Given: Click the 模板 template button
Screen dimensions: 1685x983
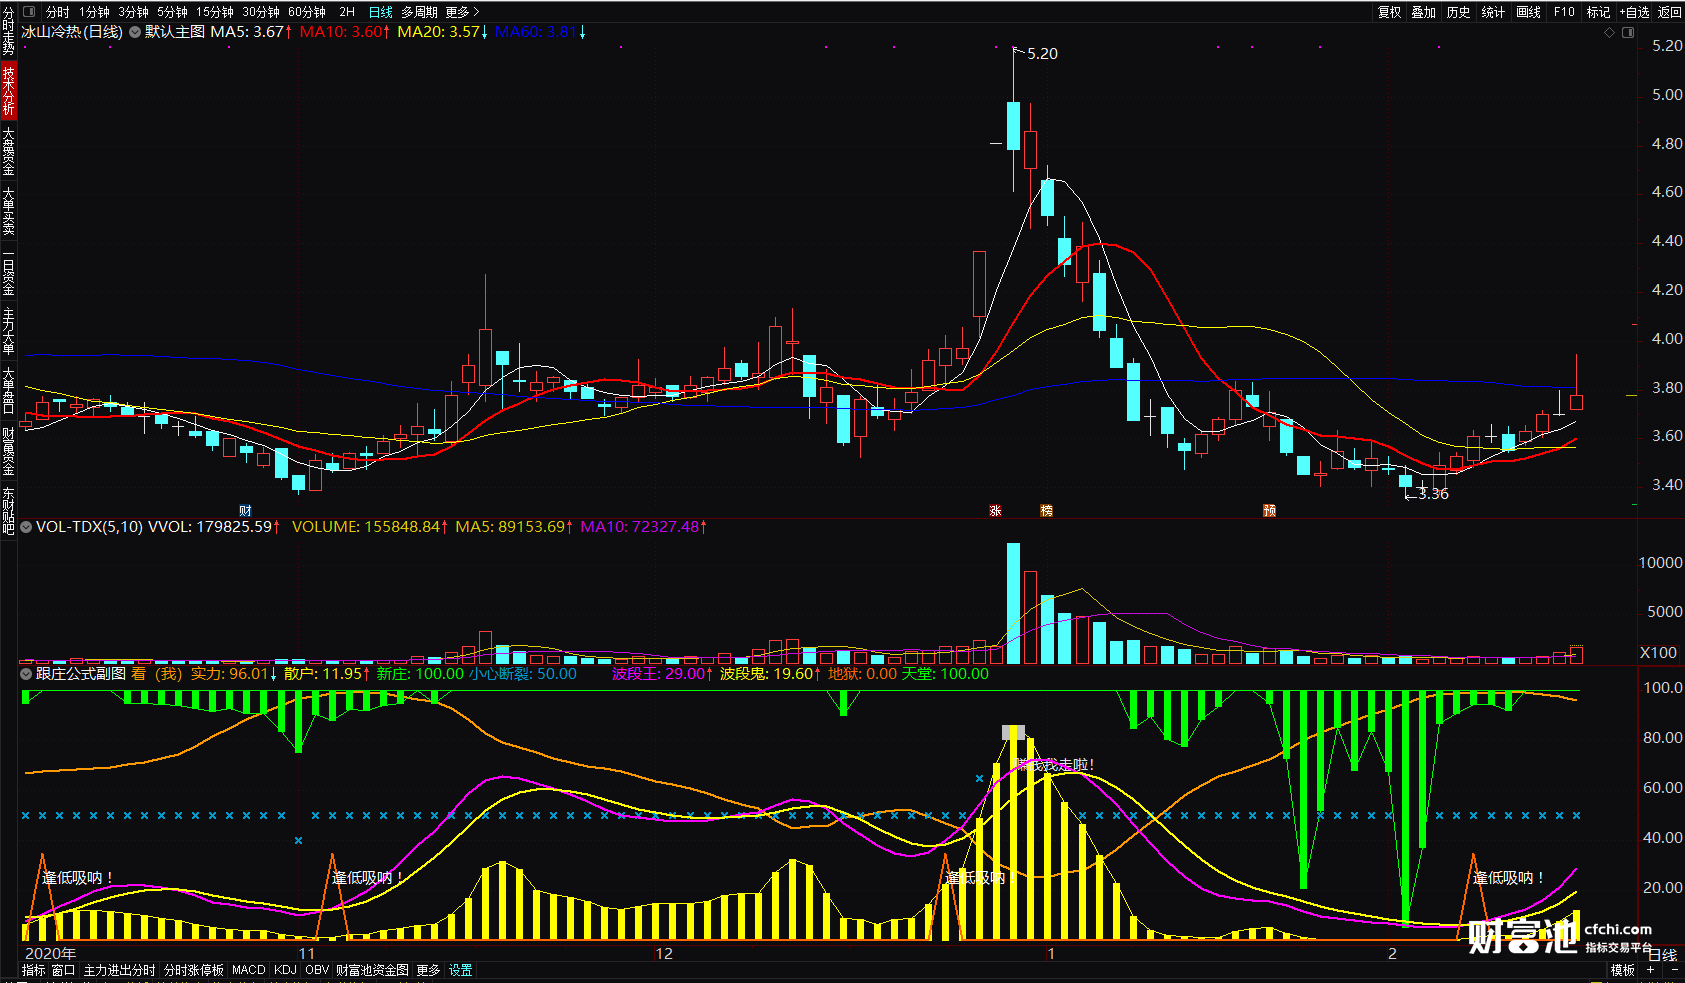Looking at the screenshot, I should point(1622,970).
